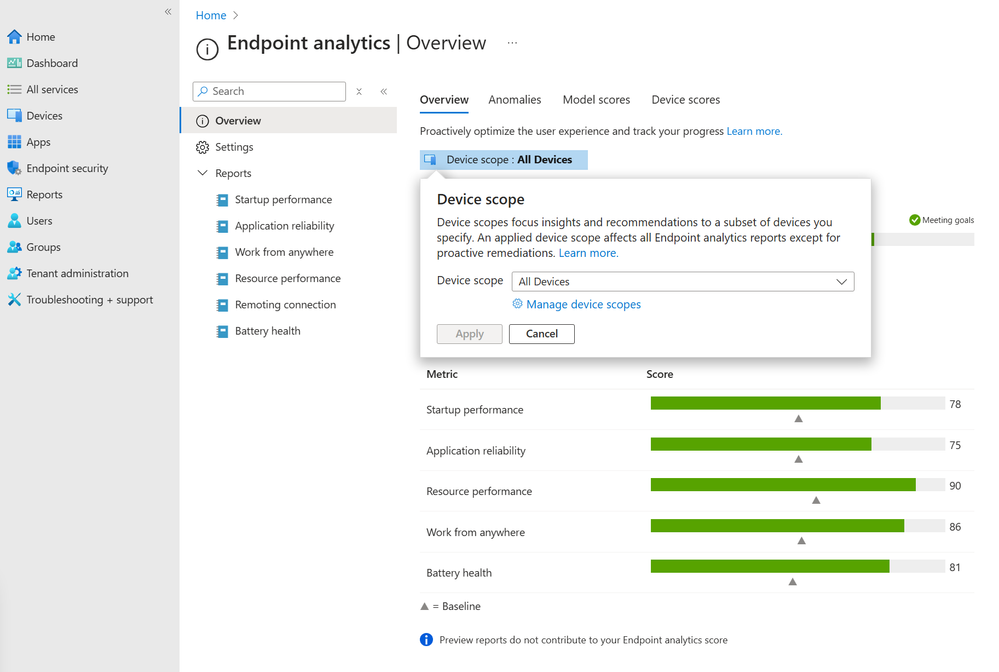Switch to the Device scores tab
This screenshot has width=999, height=672.
[x=686, y=100]
